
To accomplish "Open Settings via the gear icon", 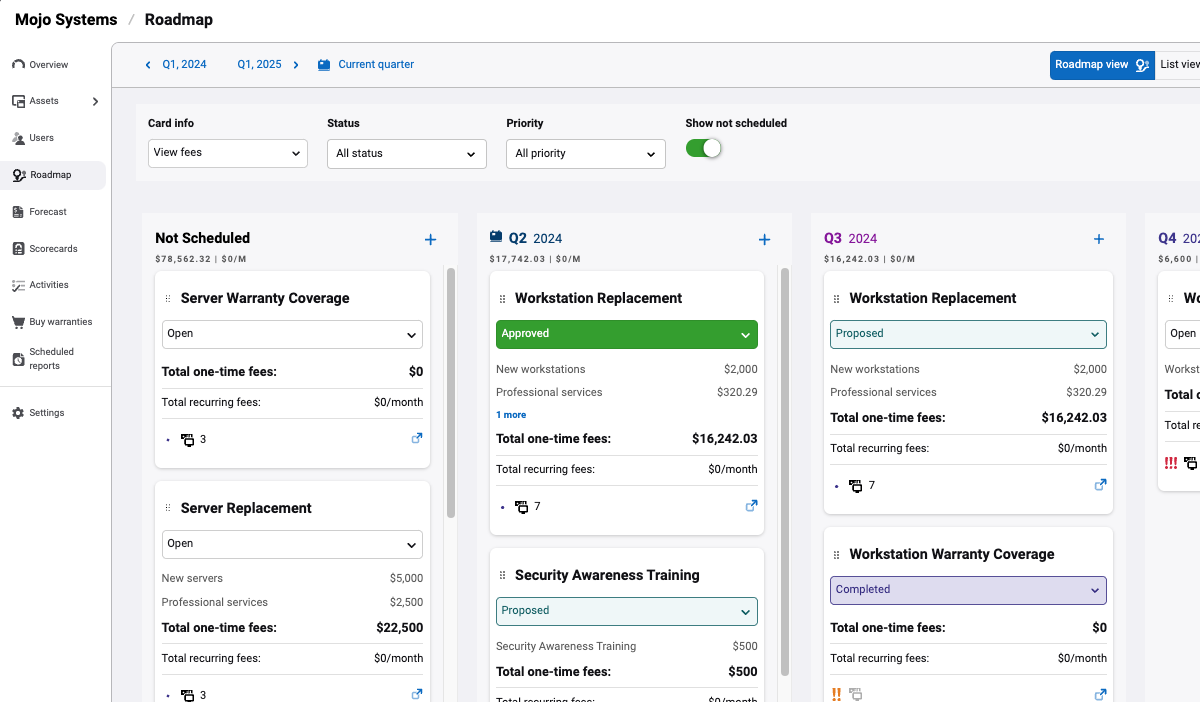I will pyautogui.click(x=17, y=412).
